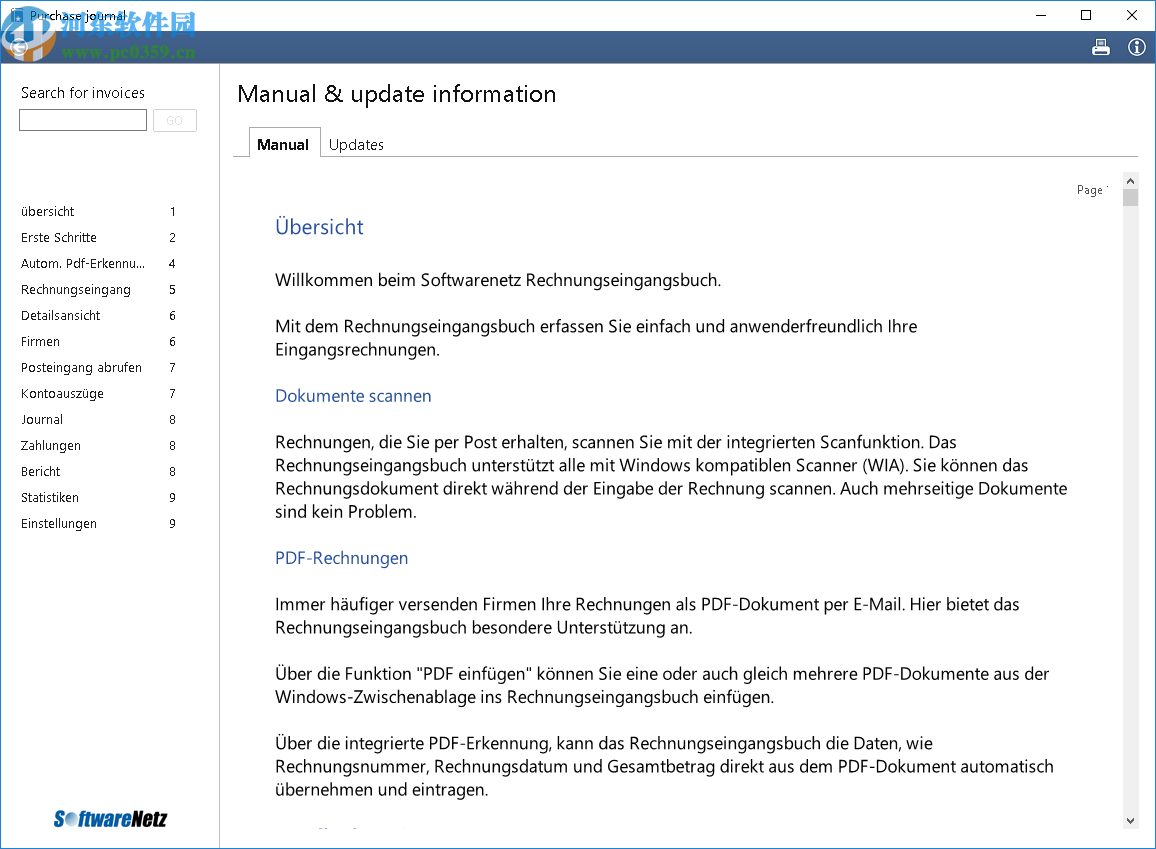Jump to the Rechnungseingang section
The image size is (1156, 849).
tap(76, 290)
